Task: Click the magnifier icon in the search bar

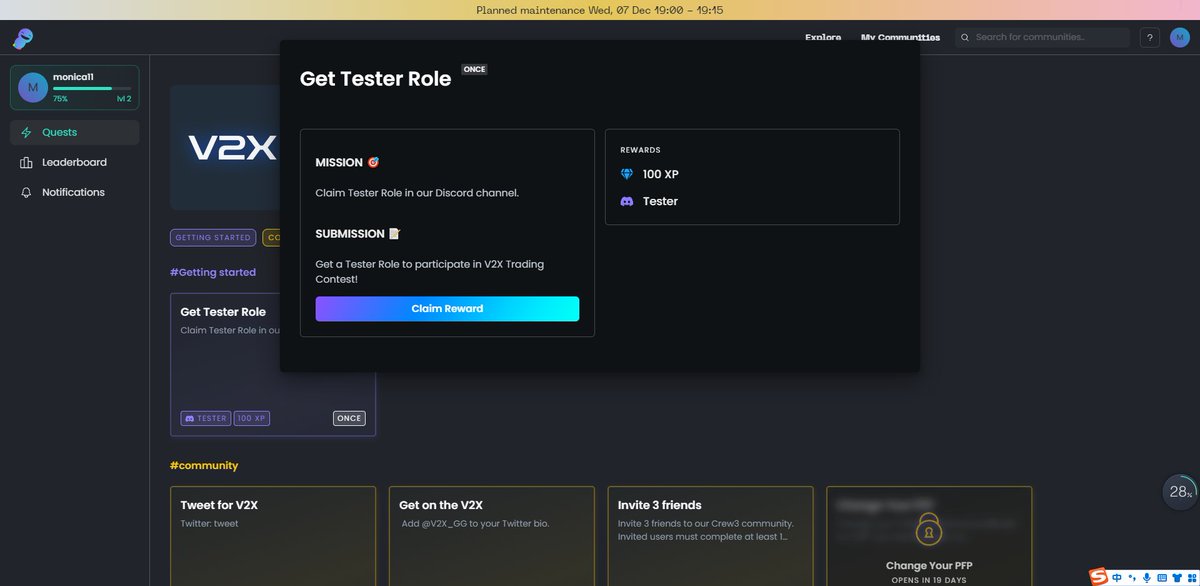Action: (965, 37)
